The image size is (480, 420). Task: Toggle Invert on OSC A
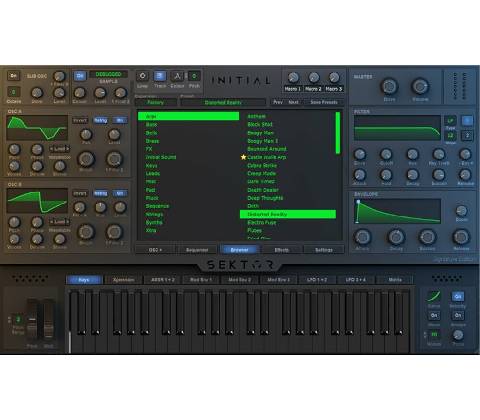(x=80, y=120)
